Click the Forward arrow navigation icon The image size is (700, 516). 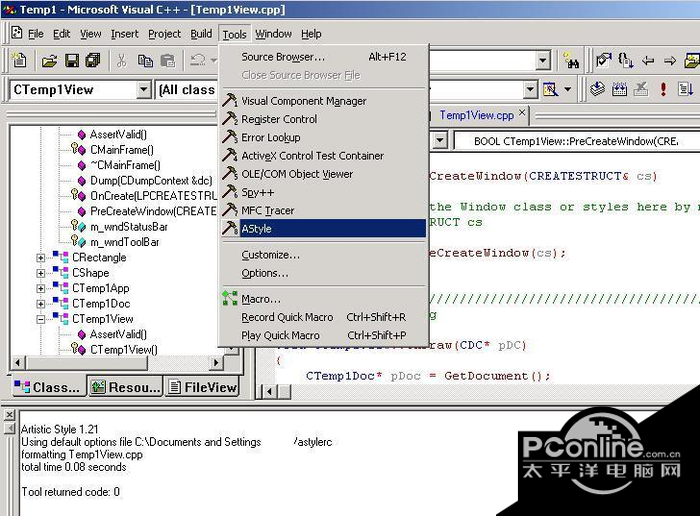point(670,61)
